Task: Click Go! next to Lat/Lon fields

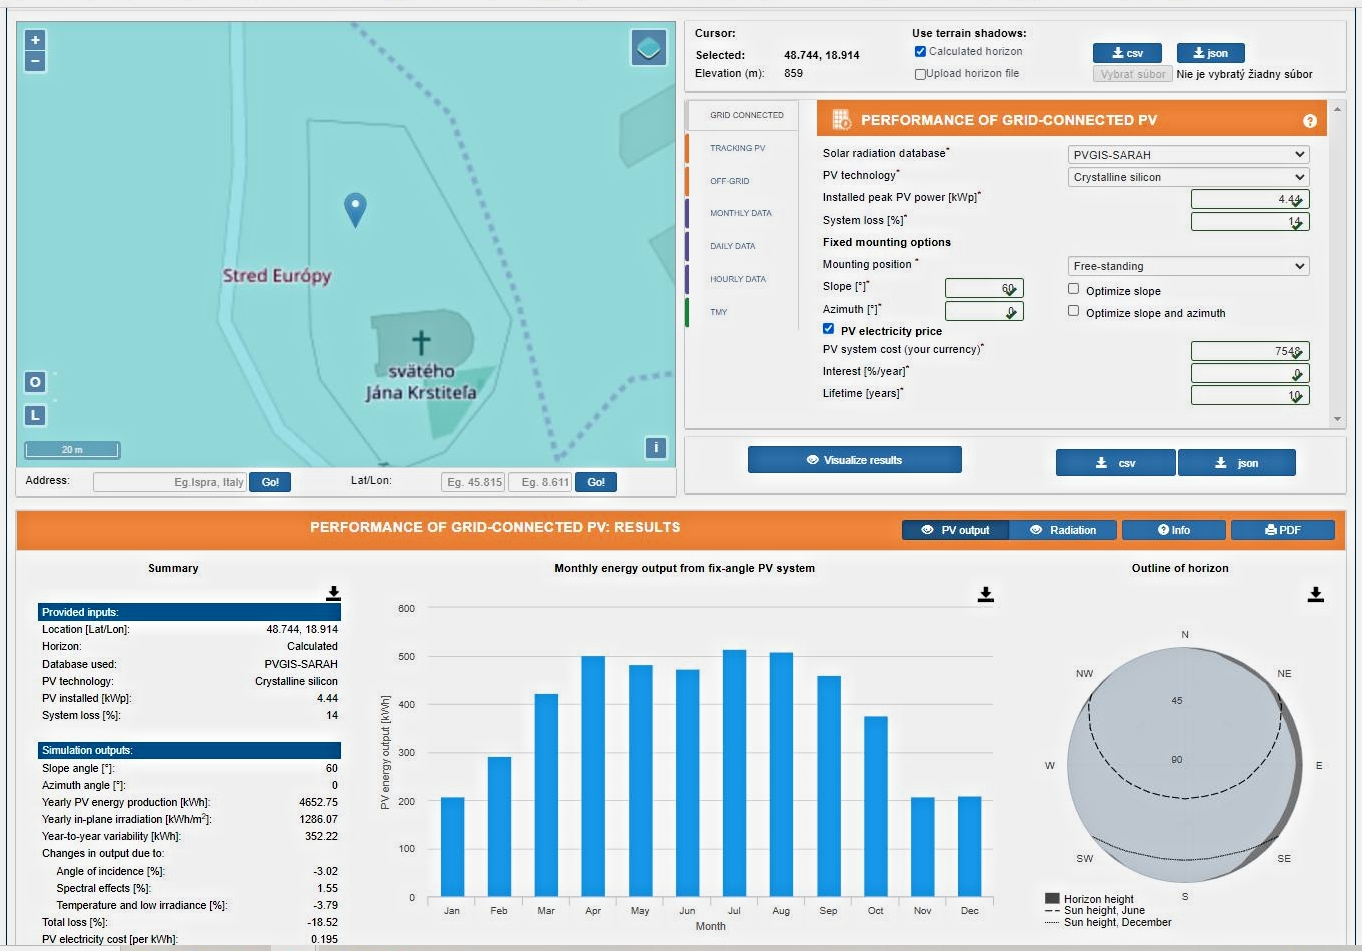Action: (x=596, y=482)
